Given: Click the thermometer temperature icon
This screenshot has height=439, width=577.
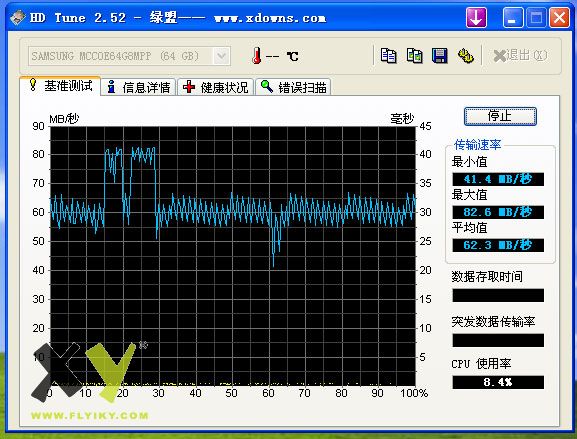Looking at the screenshot, I should (x=257, y=56).
